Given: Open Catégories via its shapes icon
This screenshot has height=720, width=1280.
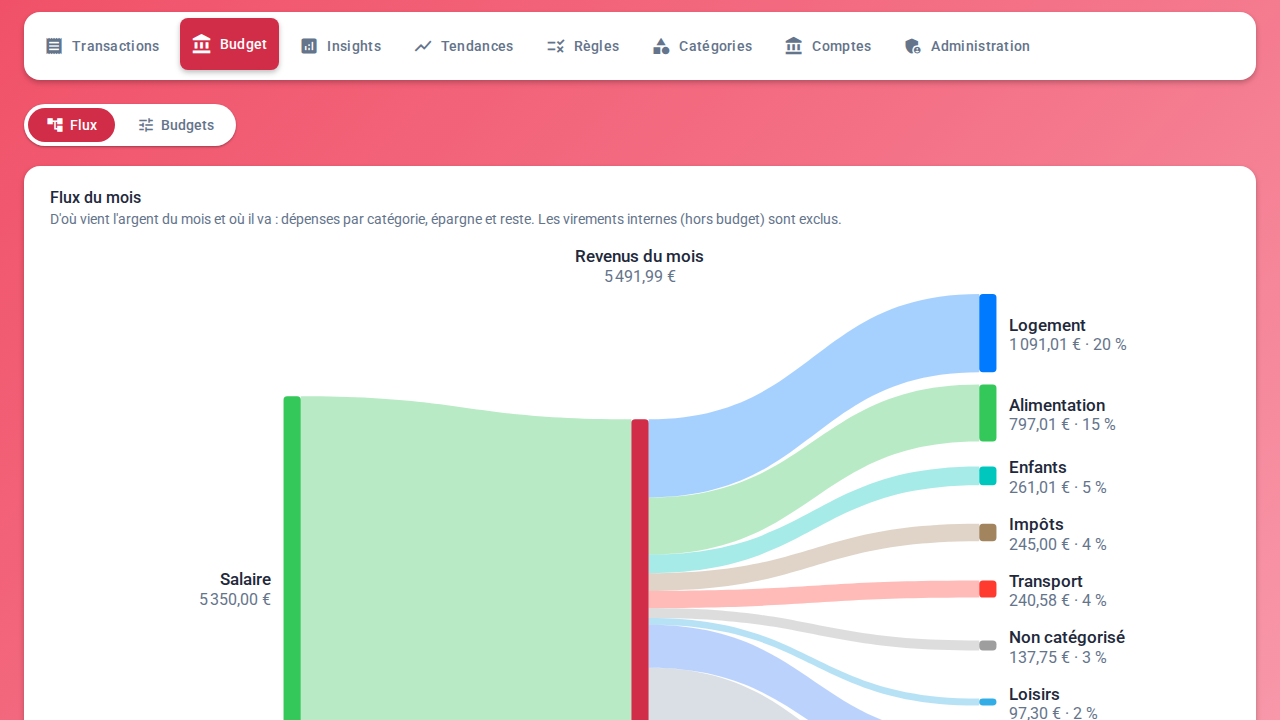Looking at the screenshot, I should [661, 46].
